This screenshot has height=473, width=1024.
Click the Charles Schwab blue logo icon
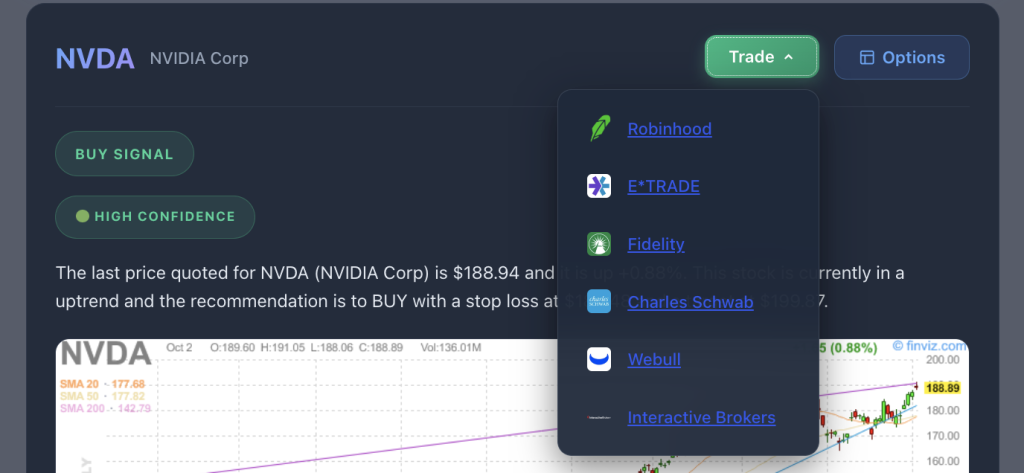coord(599,302)
